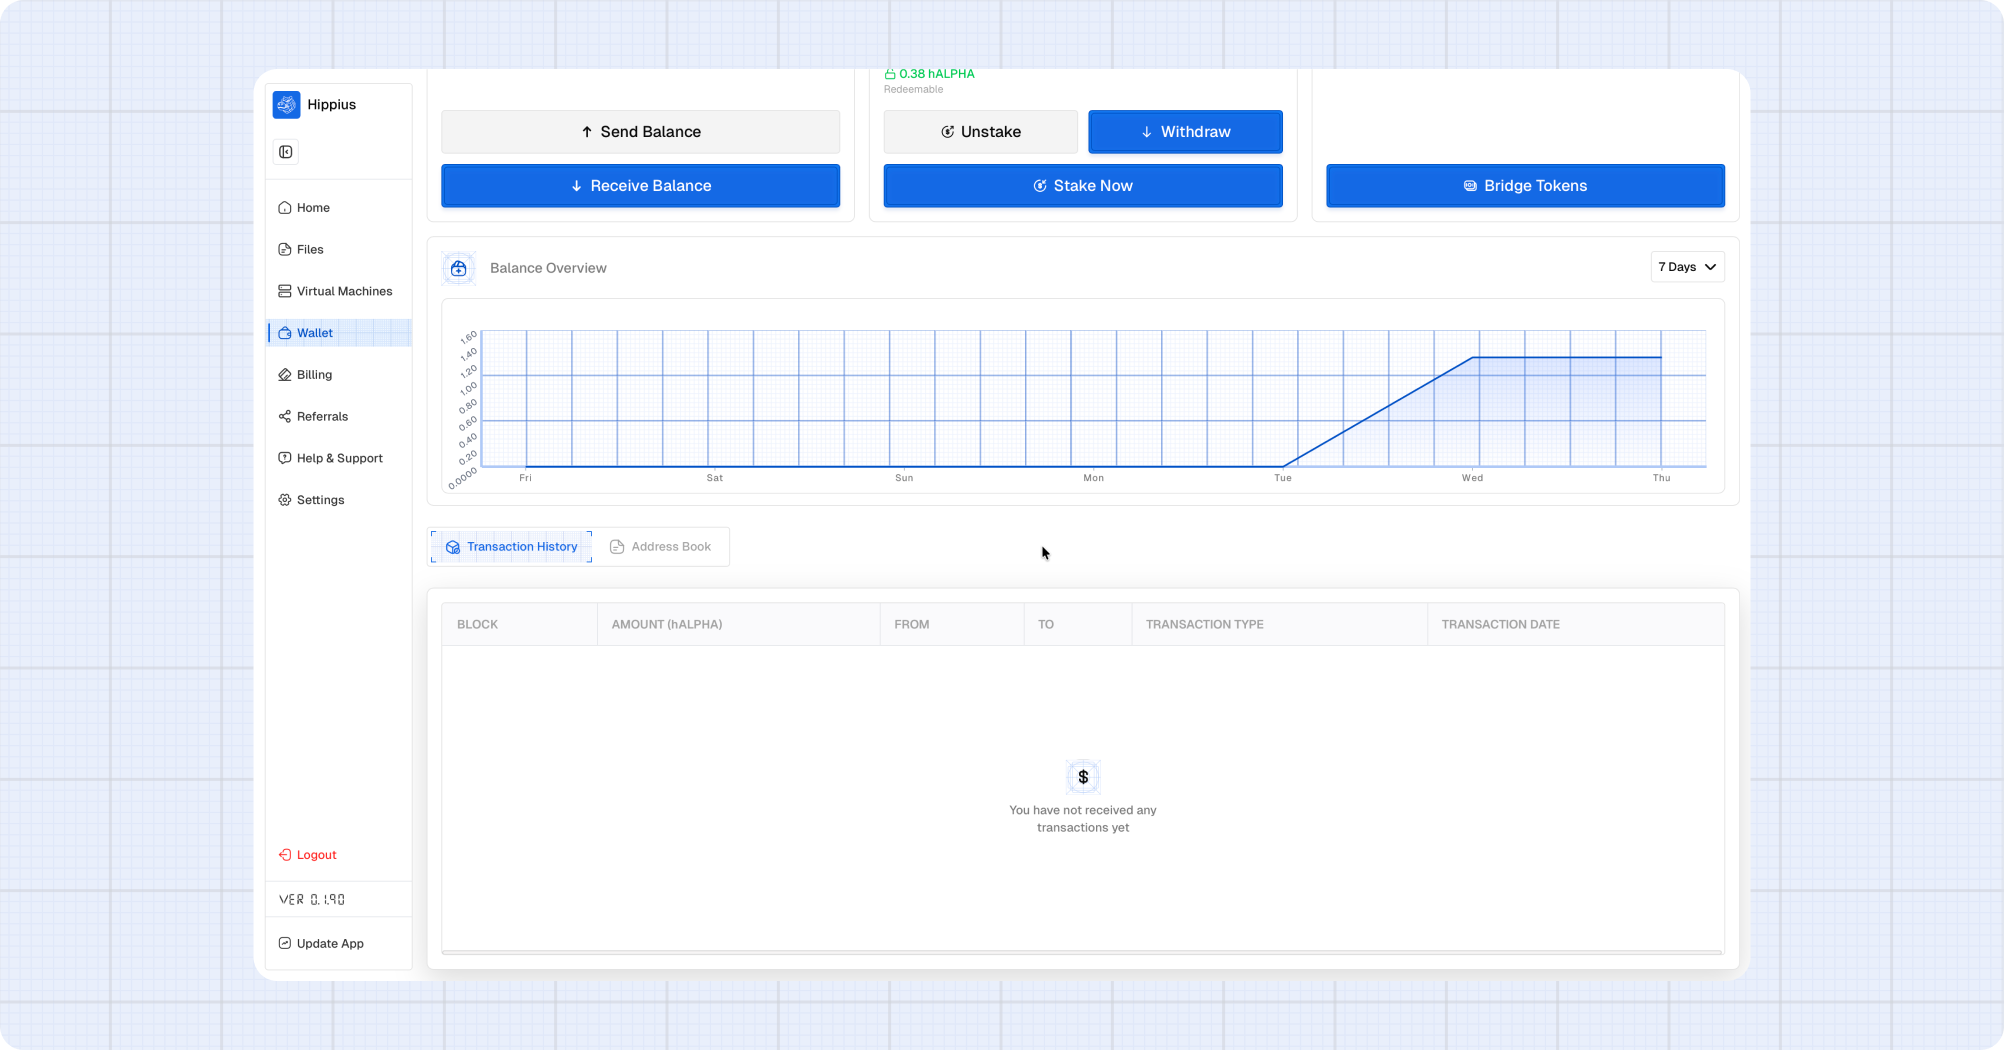
Task: Select the Referrals share icon
Action: 284,416
